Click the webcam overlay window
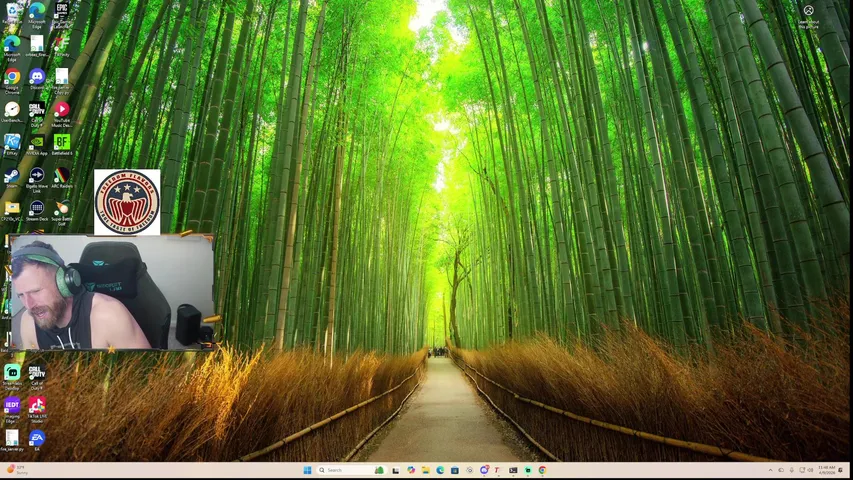 coord(112,292)
